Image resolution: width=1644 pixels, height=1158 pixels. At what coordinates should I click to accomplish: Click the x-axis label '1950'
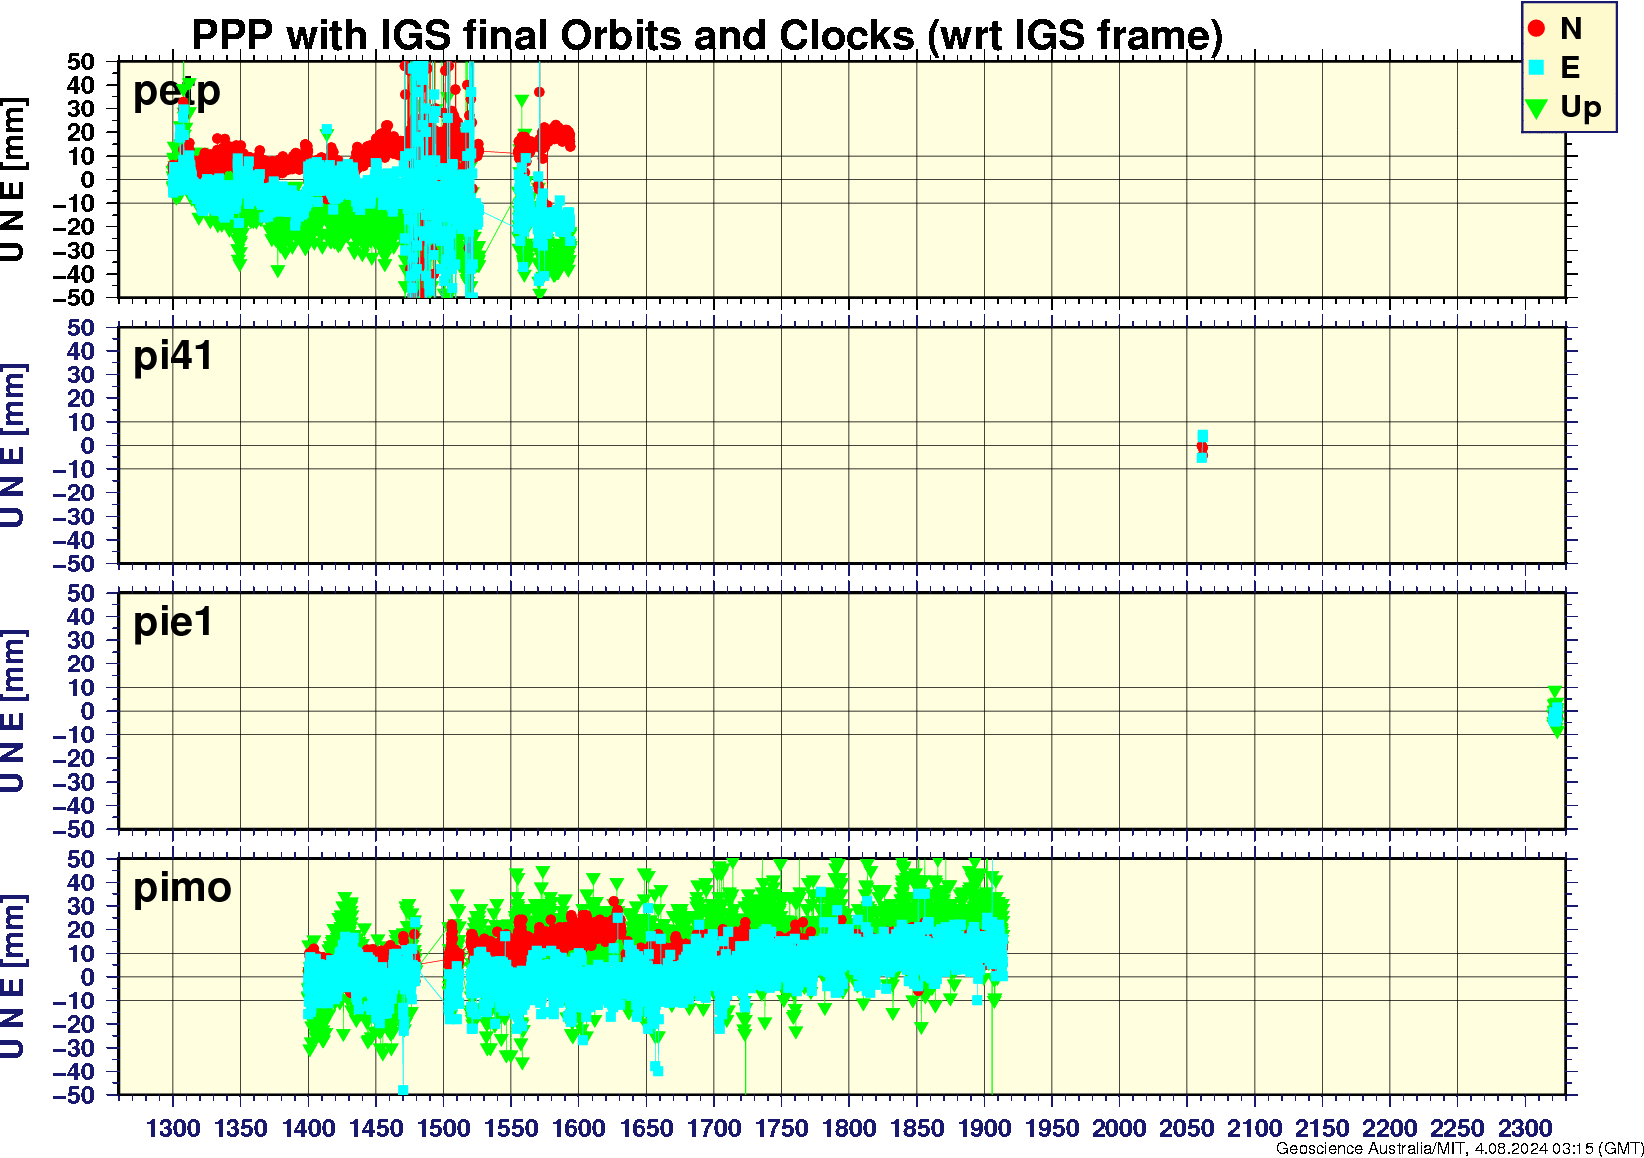coord(1052,1129)
